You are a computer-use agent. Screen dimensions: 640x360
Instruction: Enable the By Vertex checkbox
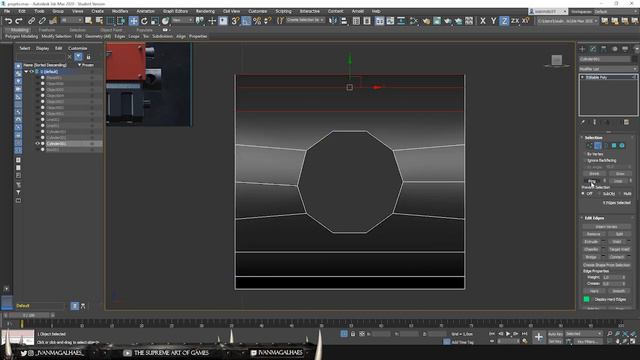(x=585, y=154)
